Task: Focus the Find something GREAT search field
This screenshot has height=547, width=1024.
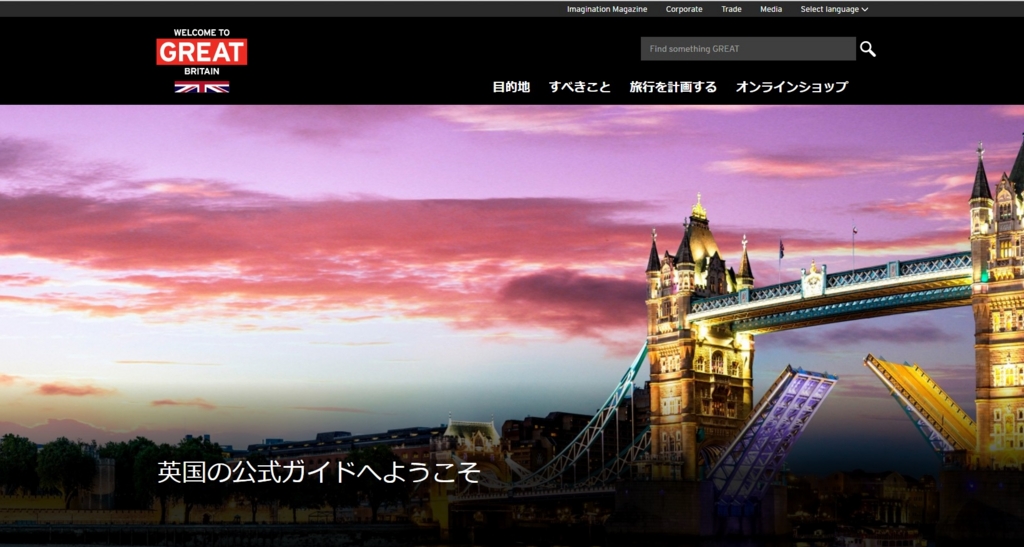Action: click(747, 49)
